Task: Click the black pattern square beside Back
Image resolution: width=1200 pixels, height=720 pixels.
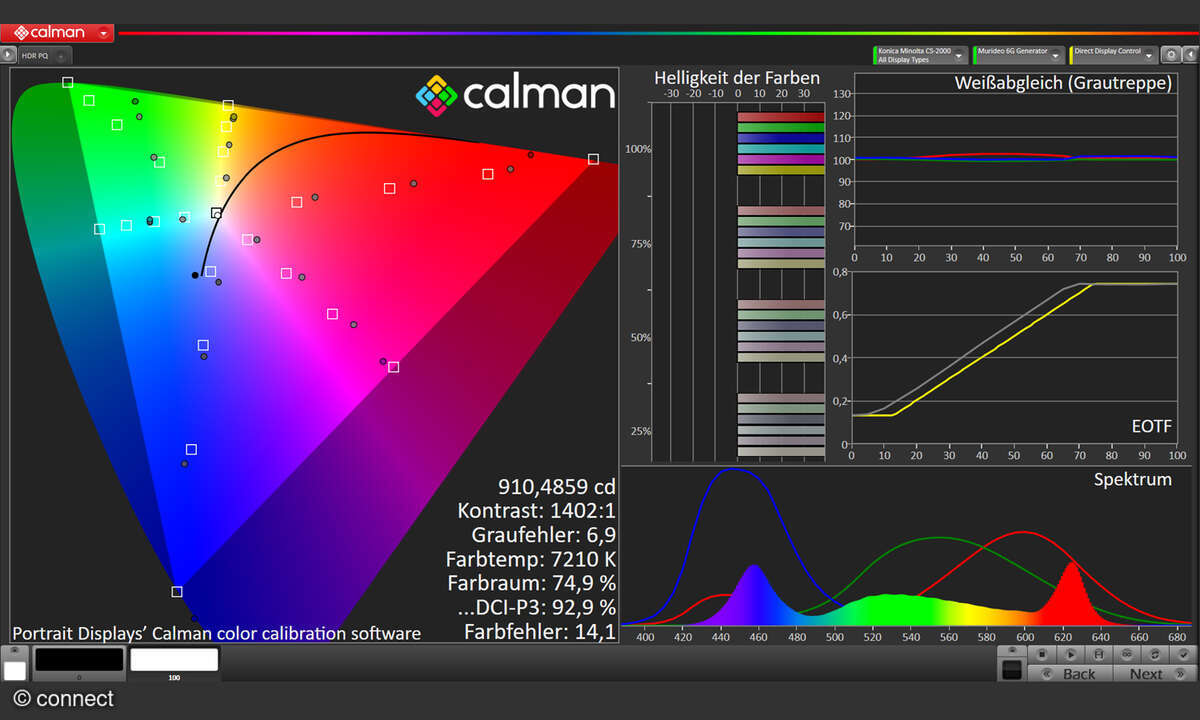Action: click(x=1012, y=670)
